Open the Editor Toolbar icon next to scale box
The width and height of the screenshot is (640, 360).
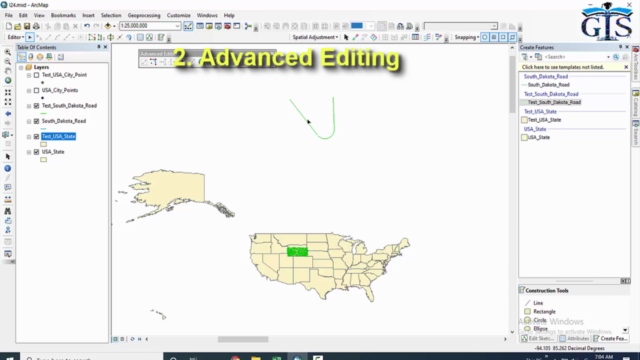pyautogui.click(x=188, y=26)
